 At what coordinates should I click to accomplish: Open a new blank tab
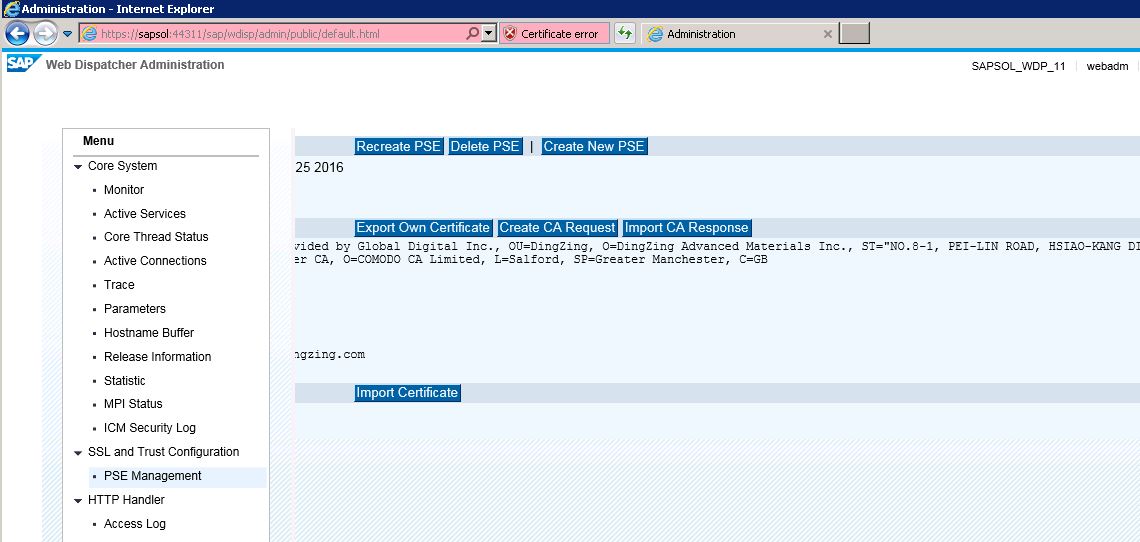(854, 34)
